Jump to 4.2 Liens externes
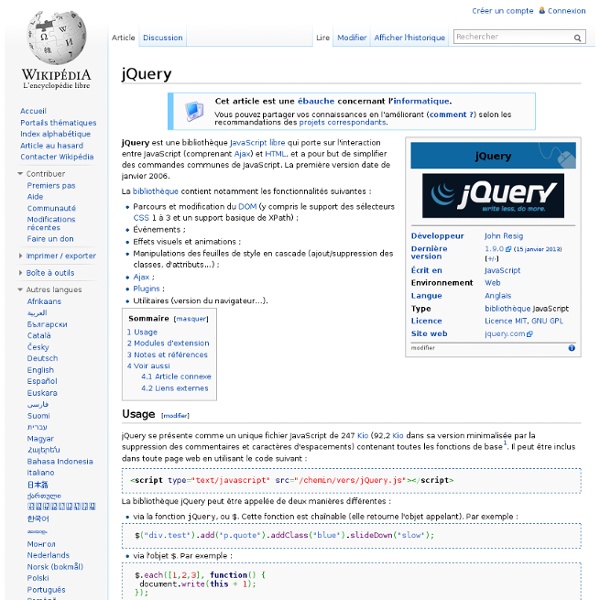The width and height of the screenshot is (600, 600). 174,388
